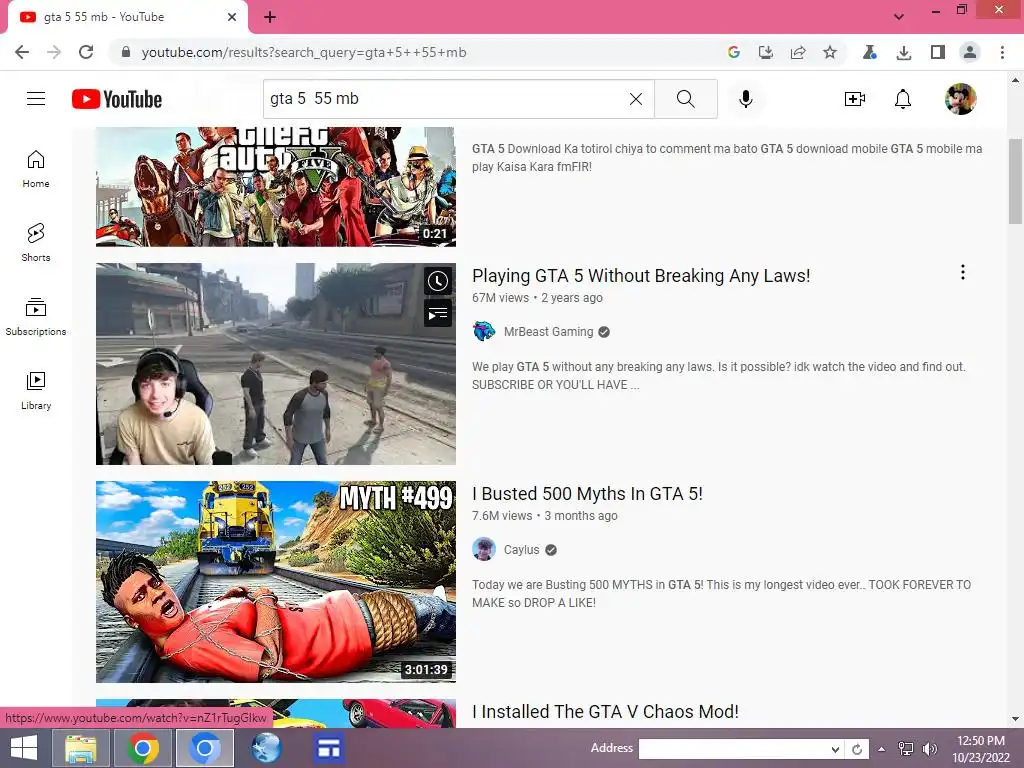Click the 7.6M views 3 months ago text
1024x768 pixels.
545,516
